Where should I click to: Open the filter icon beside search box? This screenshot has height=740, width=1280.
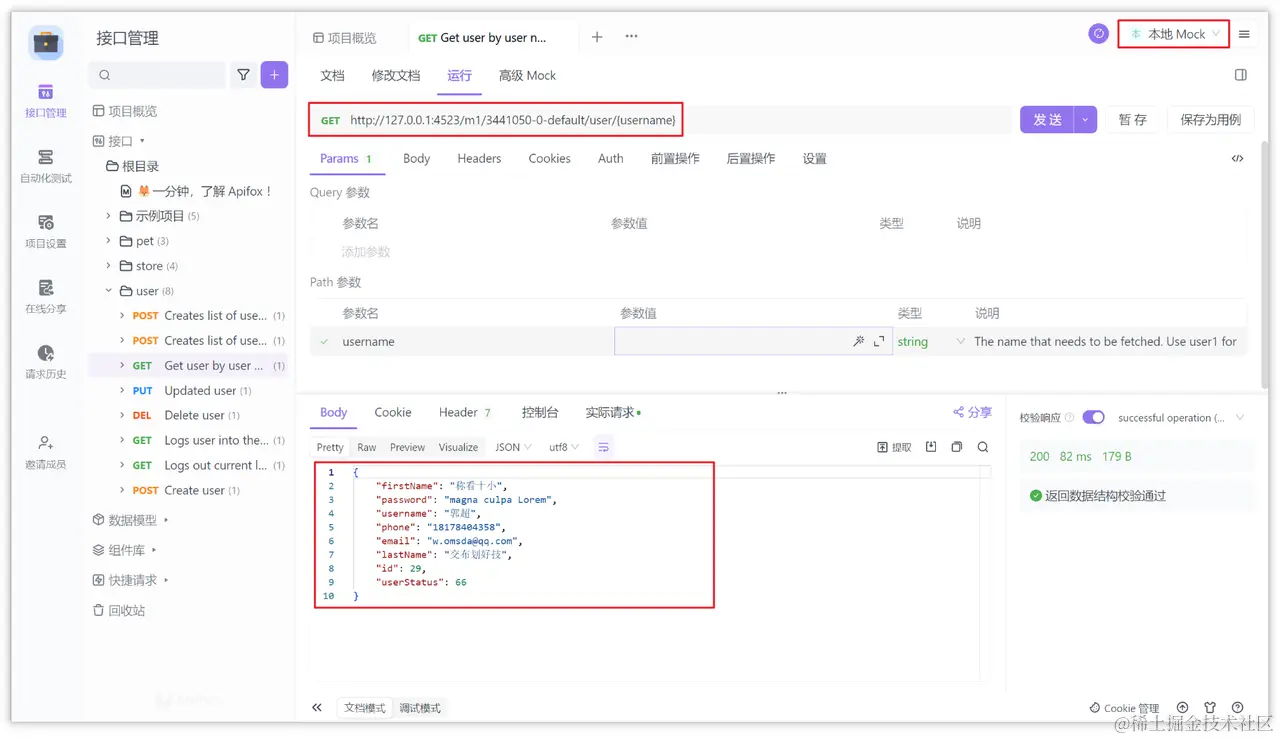pyautogui.click(x=243, y=75)
